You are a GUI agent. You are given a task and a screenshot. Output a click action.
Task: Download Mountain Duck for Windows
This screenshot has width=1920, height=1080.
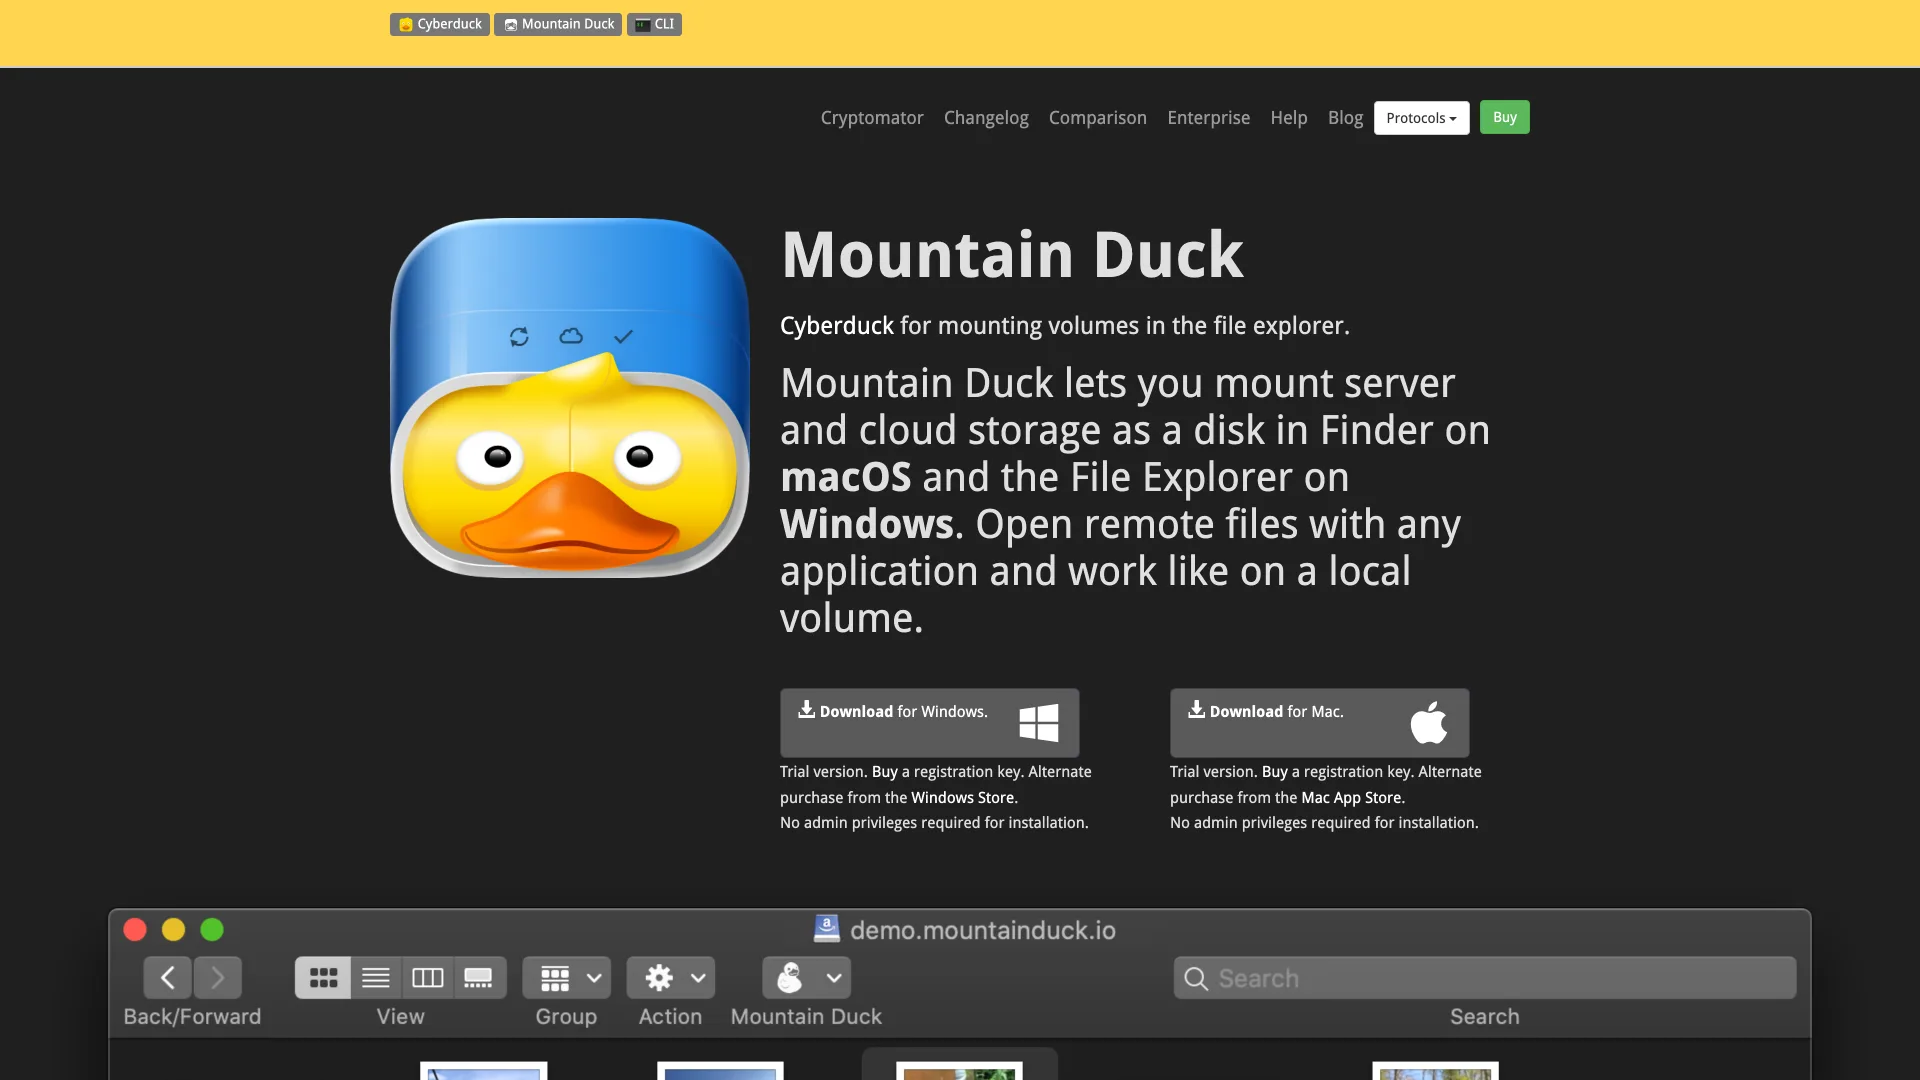click(x=929, y=722)
